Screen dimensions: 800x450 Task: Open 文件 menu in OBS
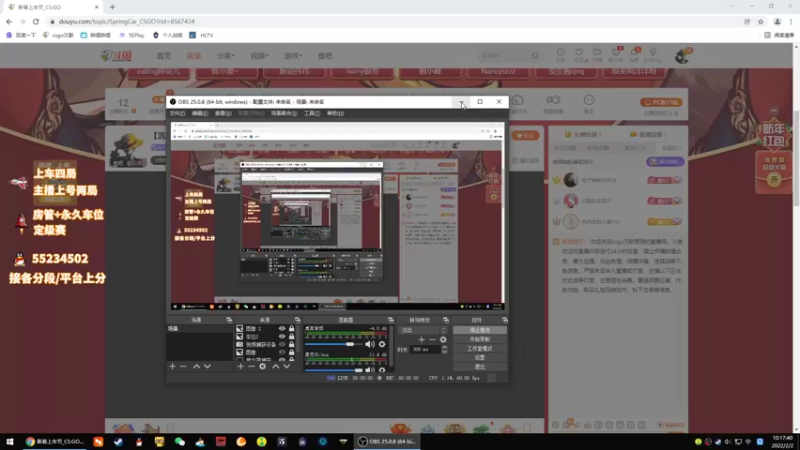point(177,113)
